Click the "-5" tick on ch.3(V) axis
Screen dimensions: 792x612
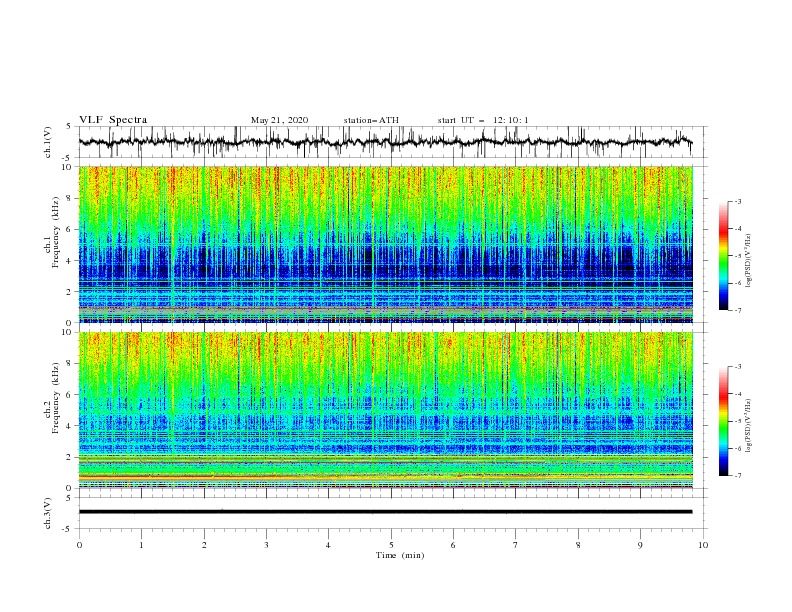point(68,529)
